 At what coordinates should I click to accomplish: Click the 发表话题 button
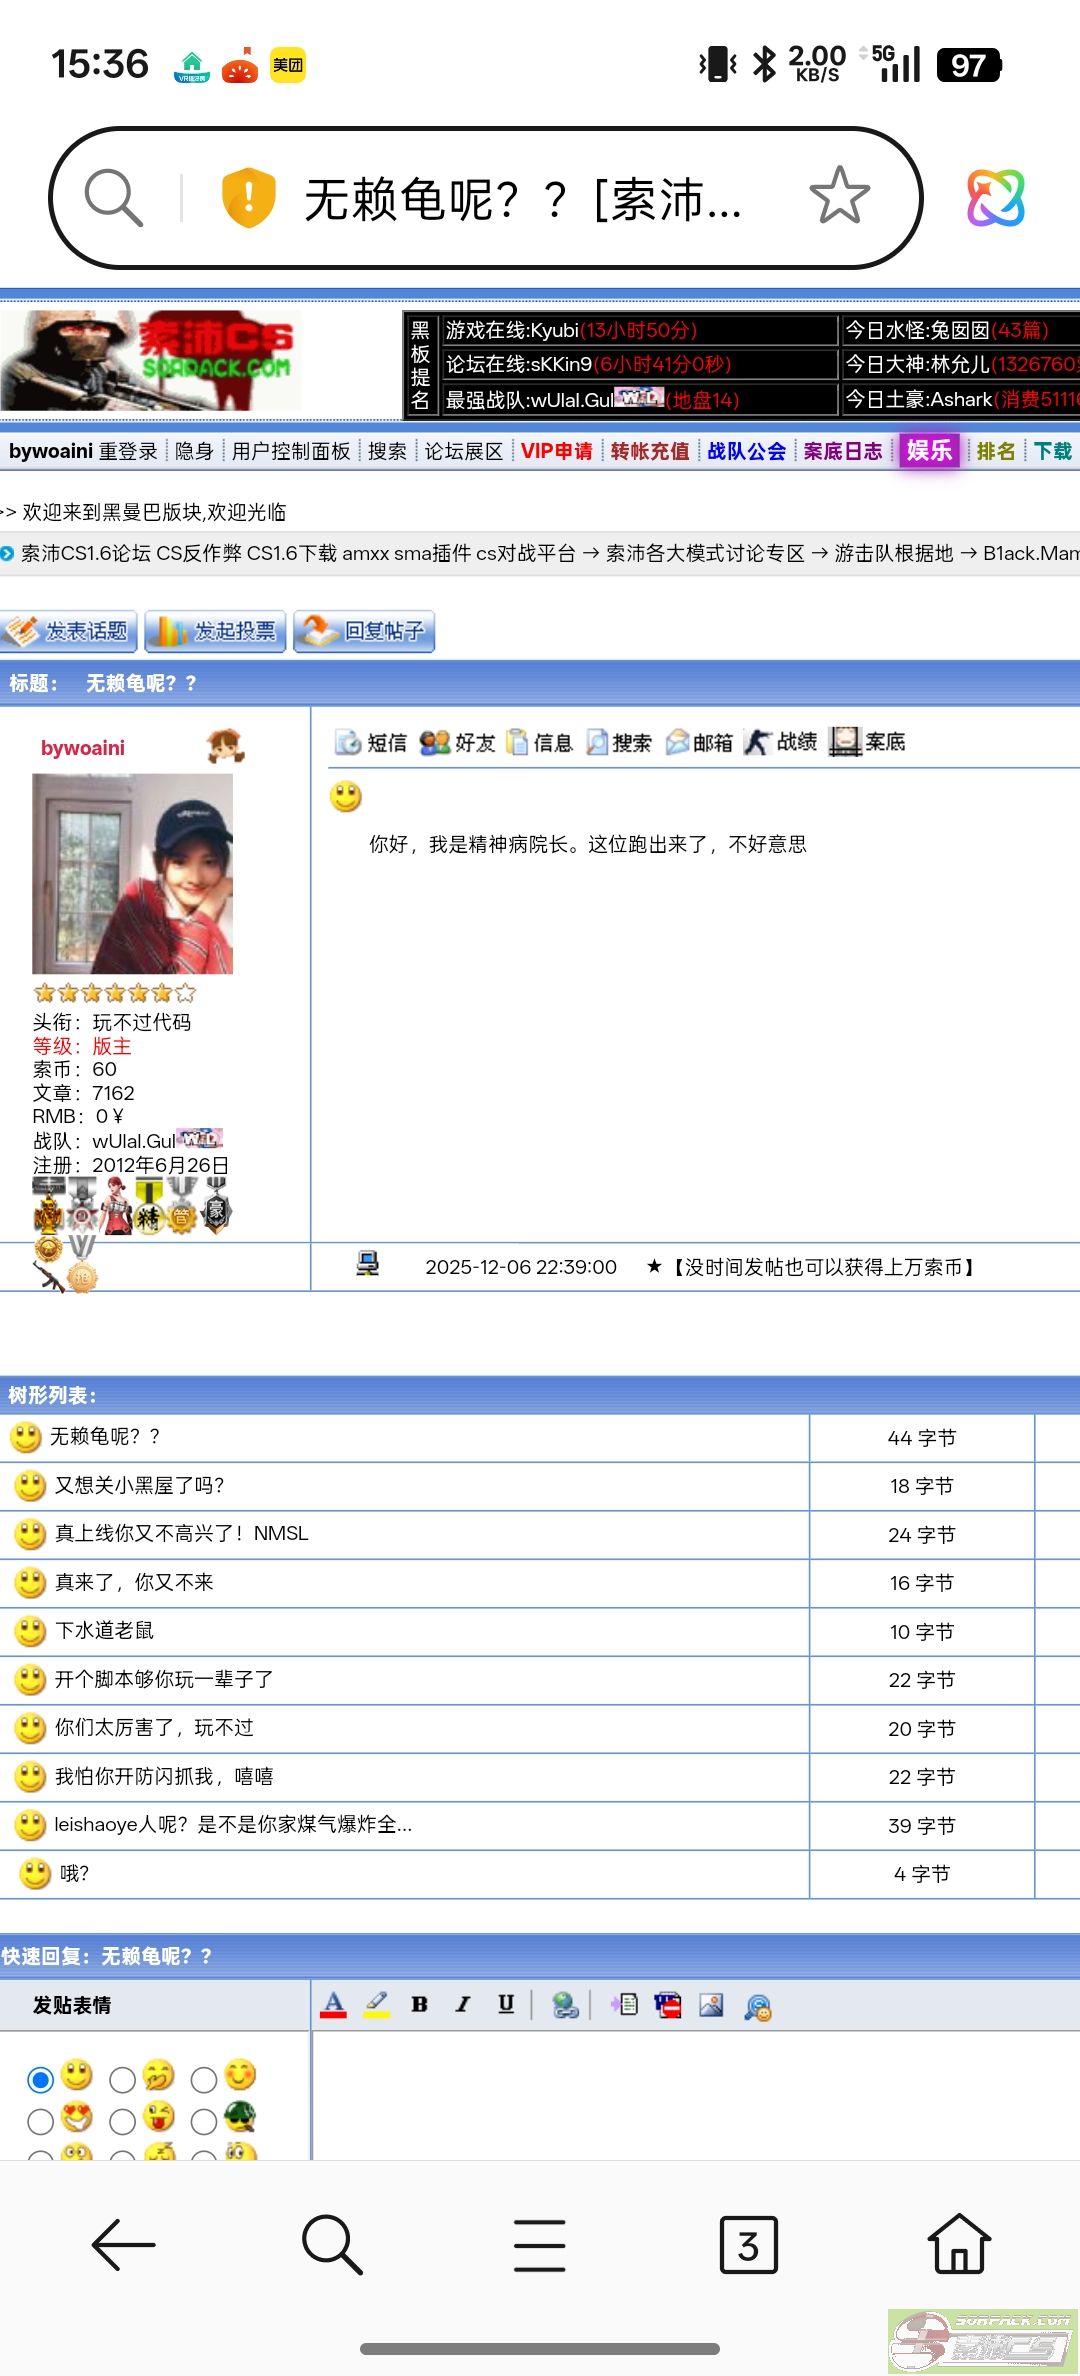(68, 631)
